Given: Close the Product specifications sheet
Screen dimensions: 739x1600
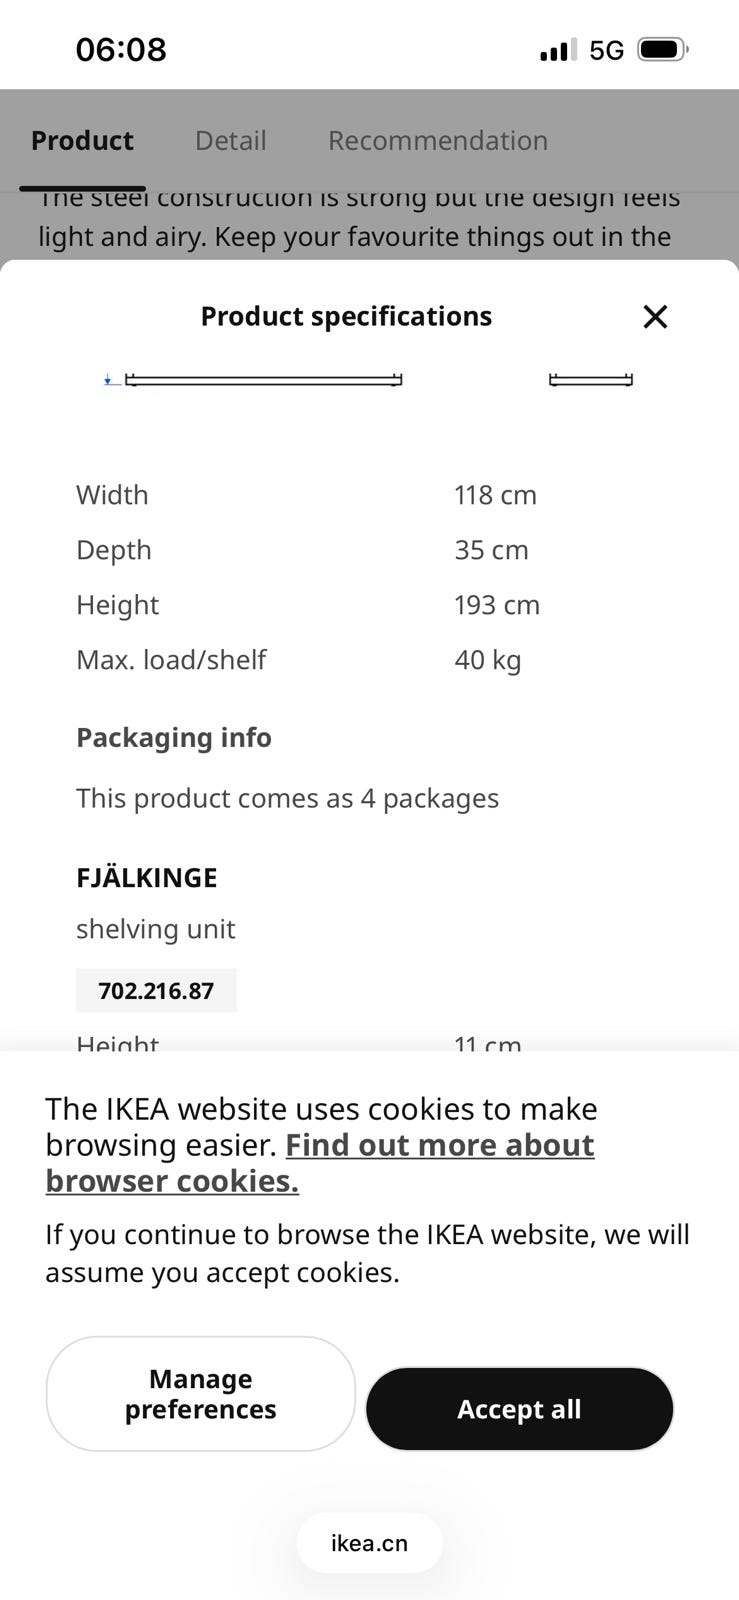Looking at the screenshot, I should [655, 317].
